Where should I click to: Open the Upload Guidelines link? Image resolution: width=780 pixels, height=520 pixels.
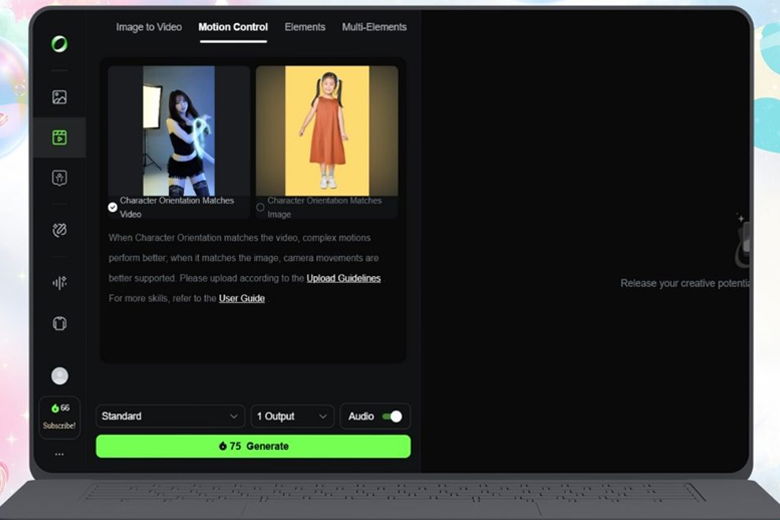tap(344, 278)
